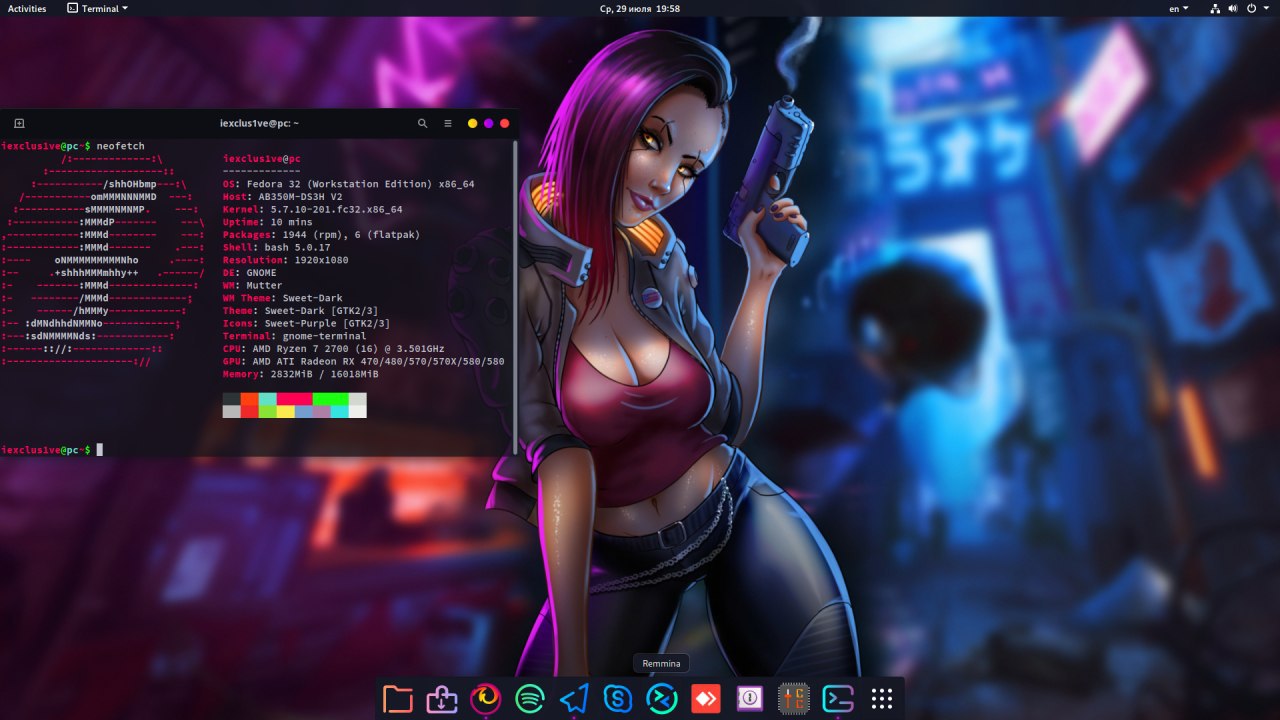Click the dark gray first block in top palette row
Viewport: 1280px width, 720px height.
tap(231, 399)
